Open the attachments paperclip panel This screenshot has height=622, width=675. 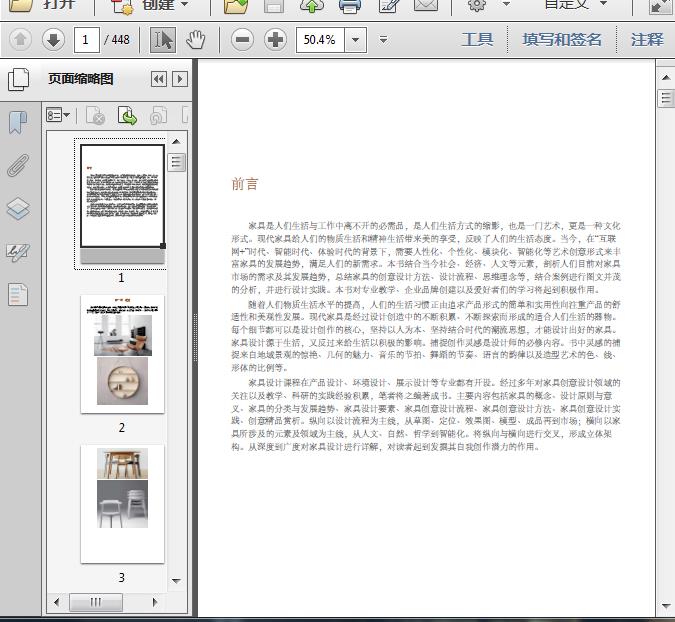pos(18,165)
